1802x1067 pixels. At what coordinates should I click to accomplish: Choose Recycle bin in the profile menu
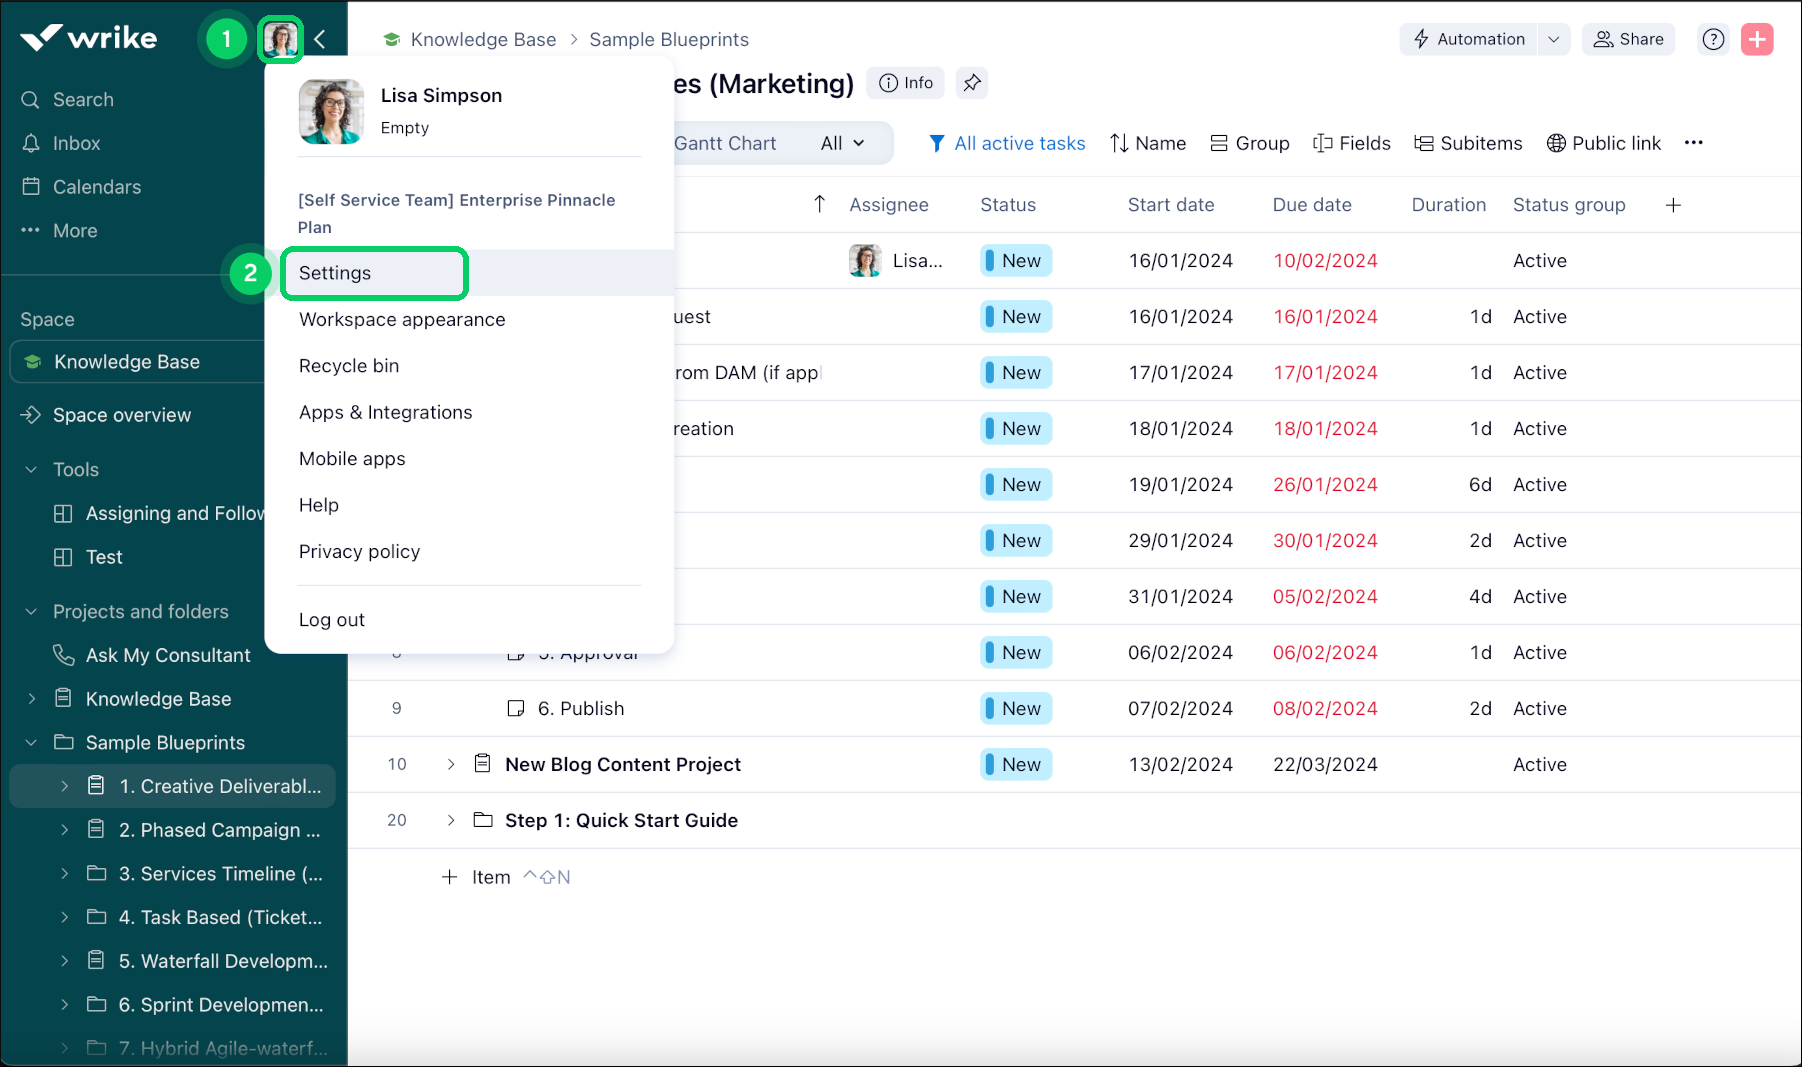(x=349, y=366)
